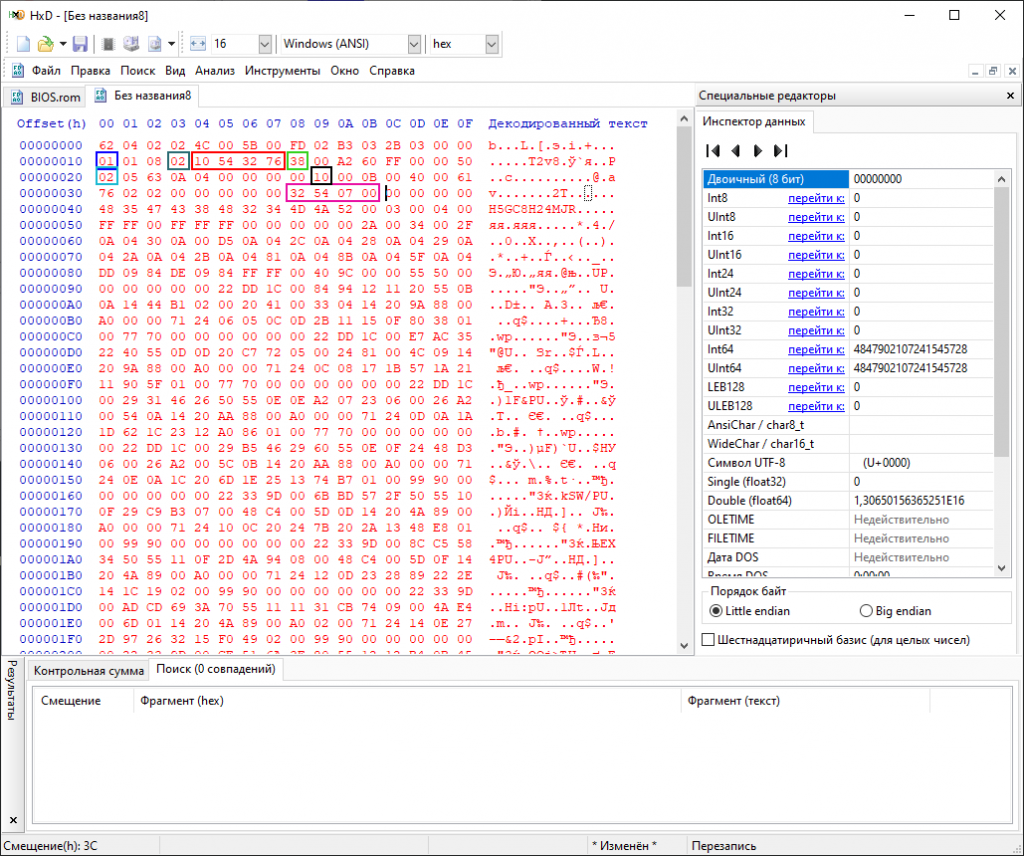Viewport: 1024px width, 856px height.
Task: Click перейти к link for ULEB128
Action: (816, 406)
